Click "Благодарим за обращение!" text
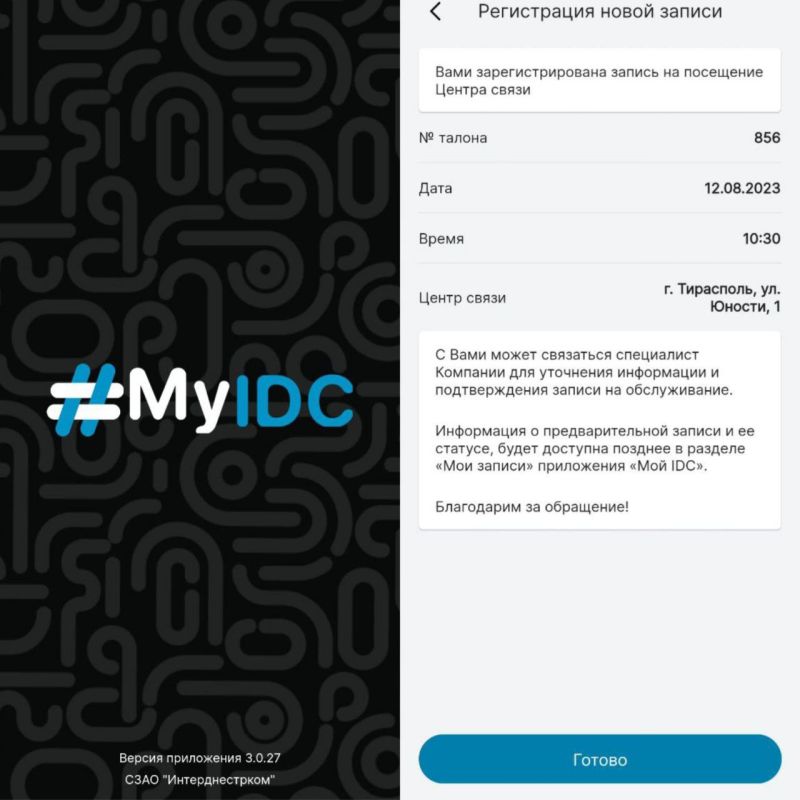Screen dimensions: 800x800 tap(532, 507)
